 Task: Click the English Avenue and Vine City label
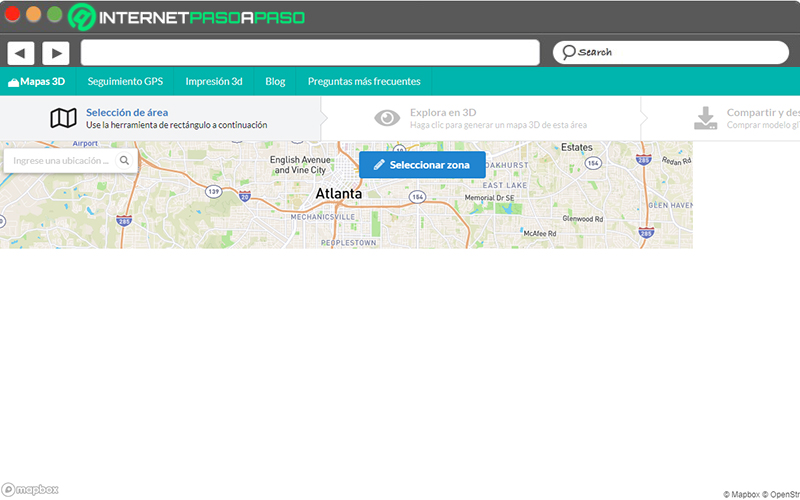[x=300, y=165]
